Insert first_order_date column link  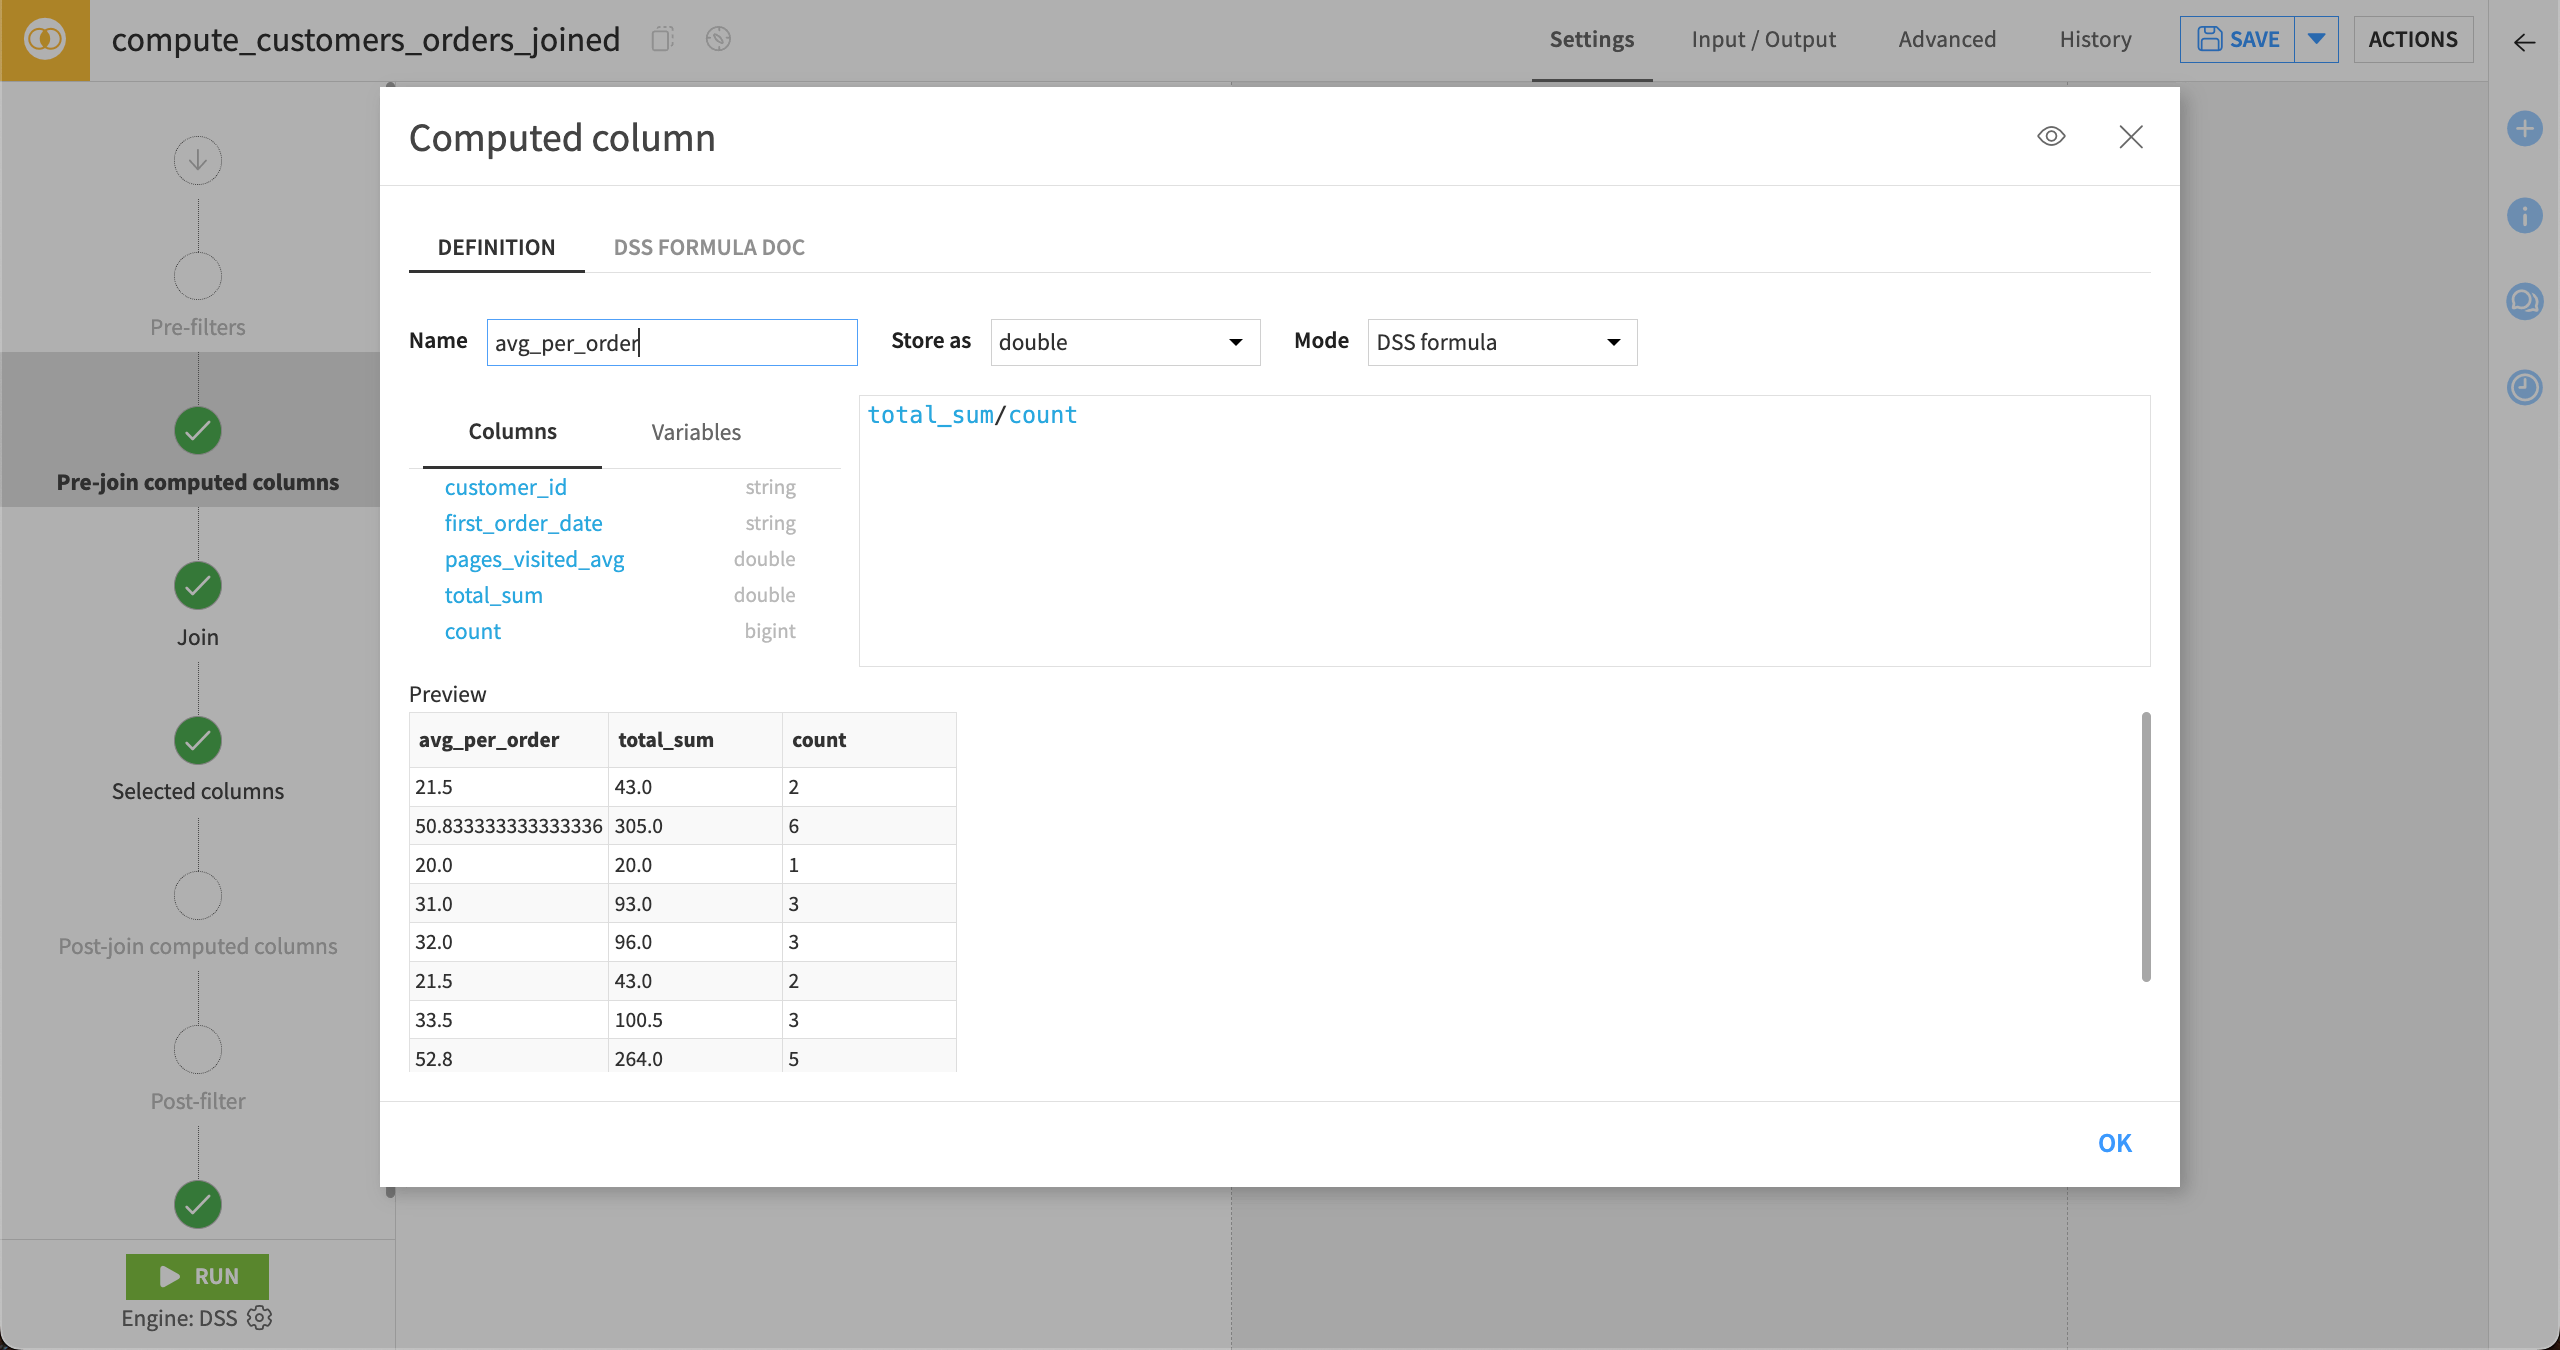523,523
